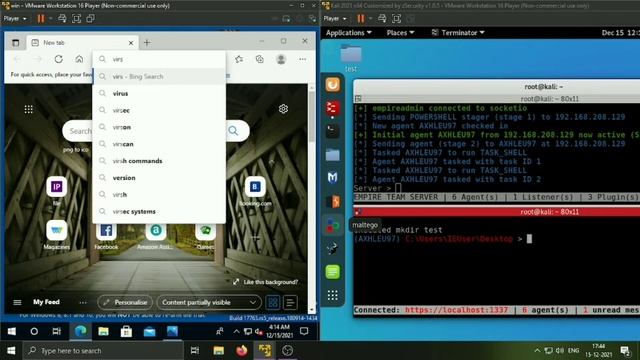The width and height of the screenshot is (640, 360).
Task: Click the Edge refresh button
Action: pyautogui.click(x=58, y=59)
